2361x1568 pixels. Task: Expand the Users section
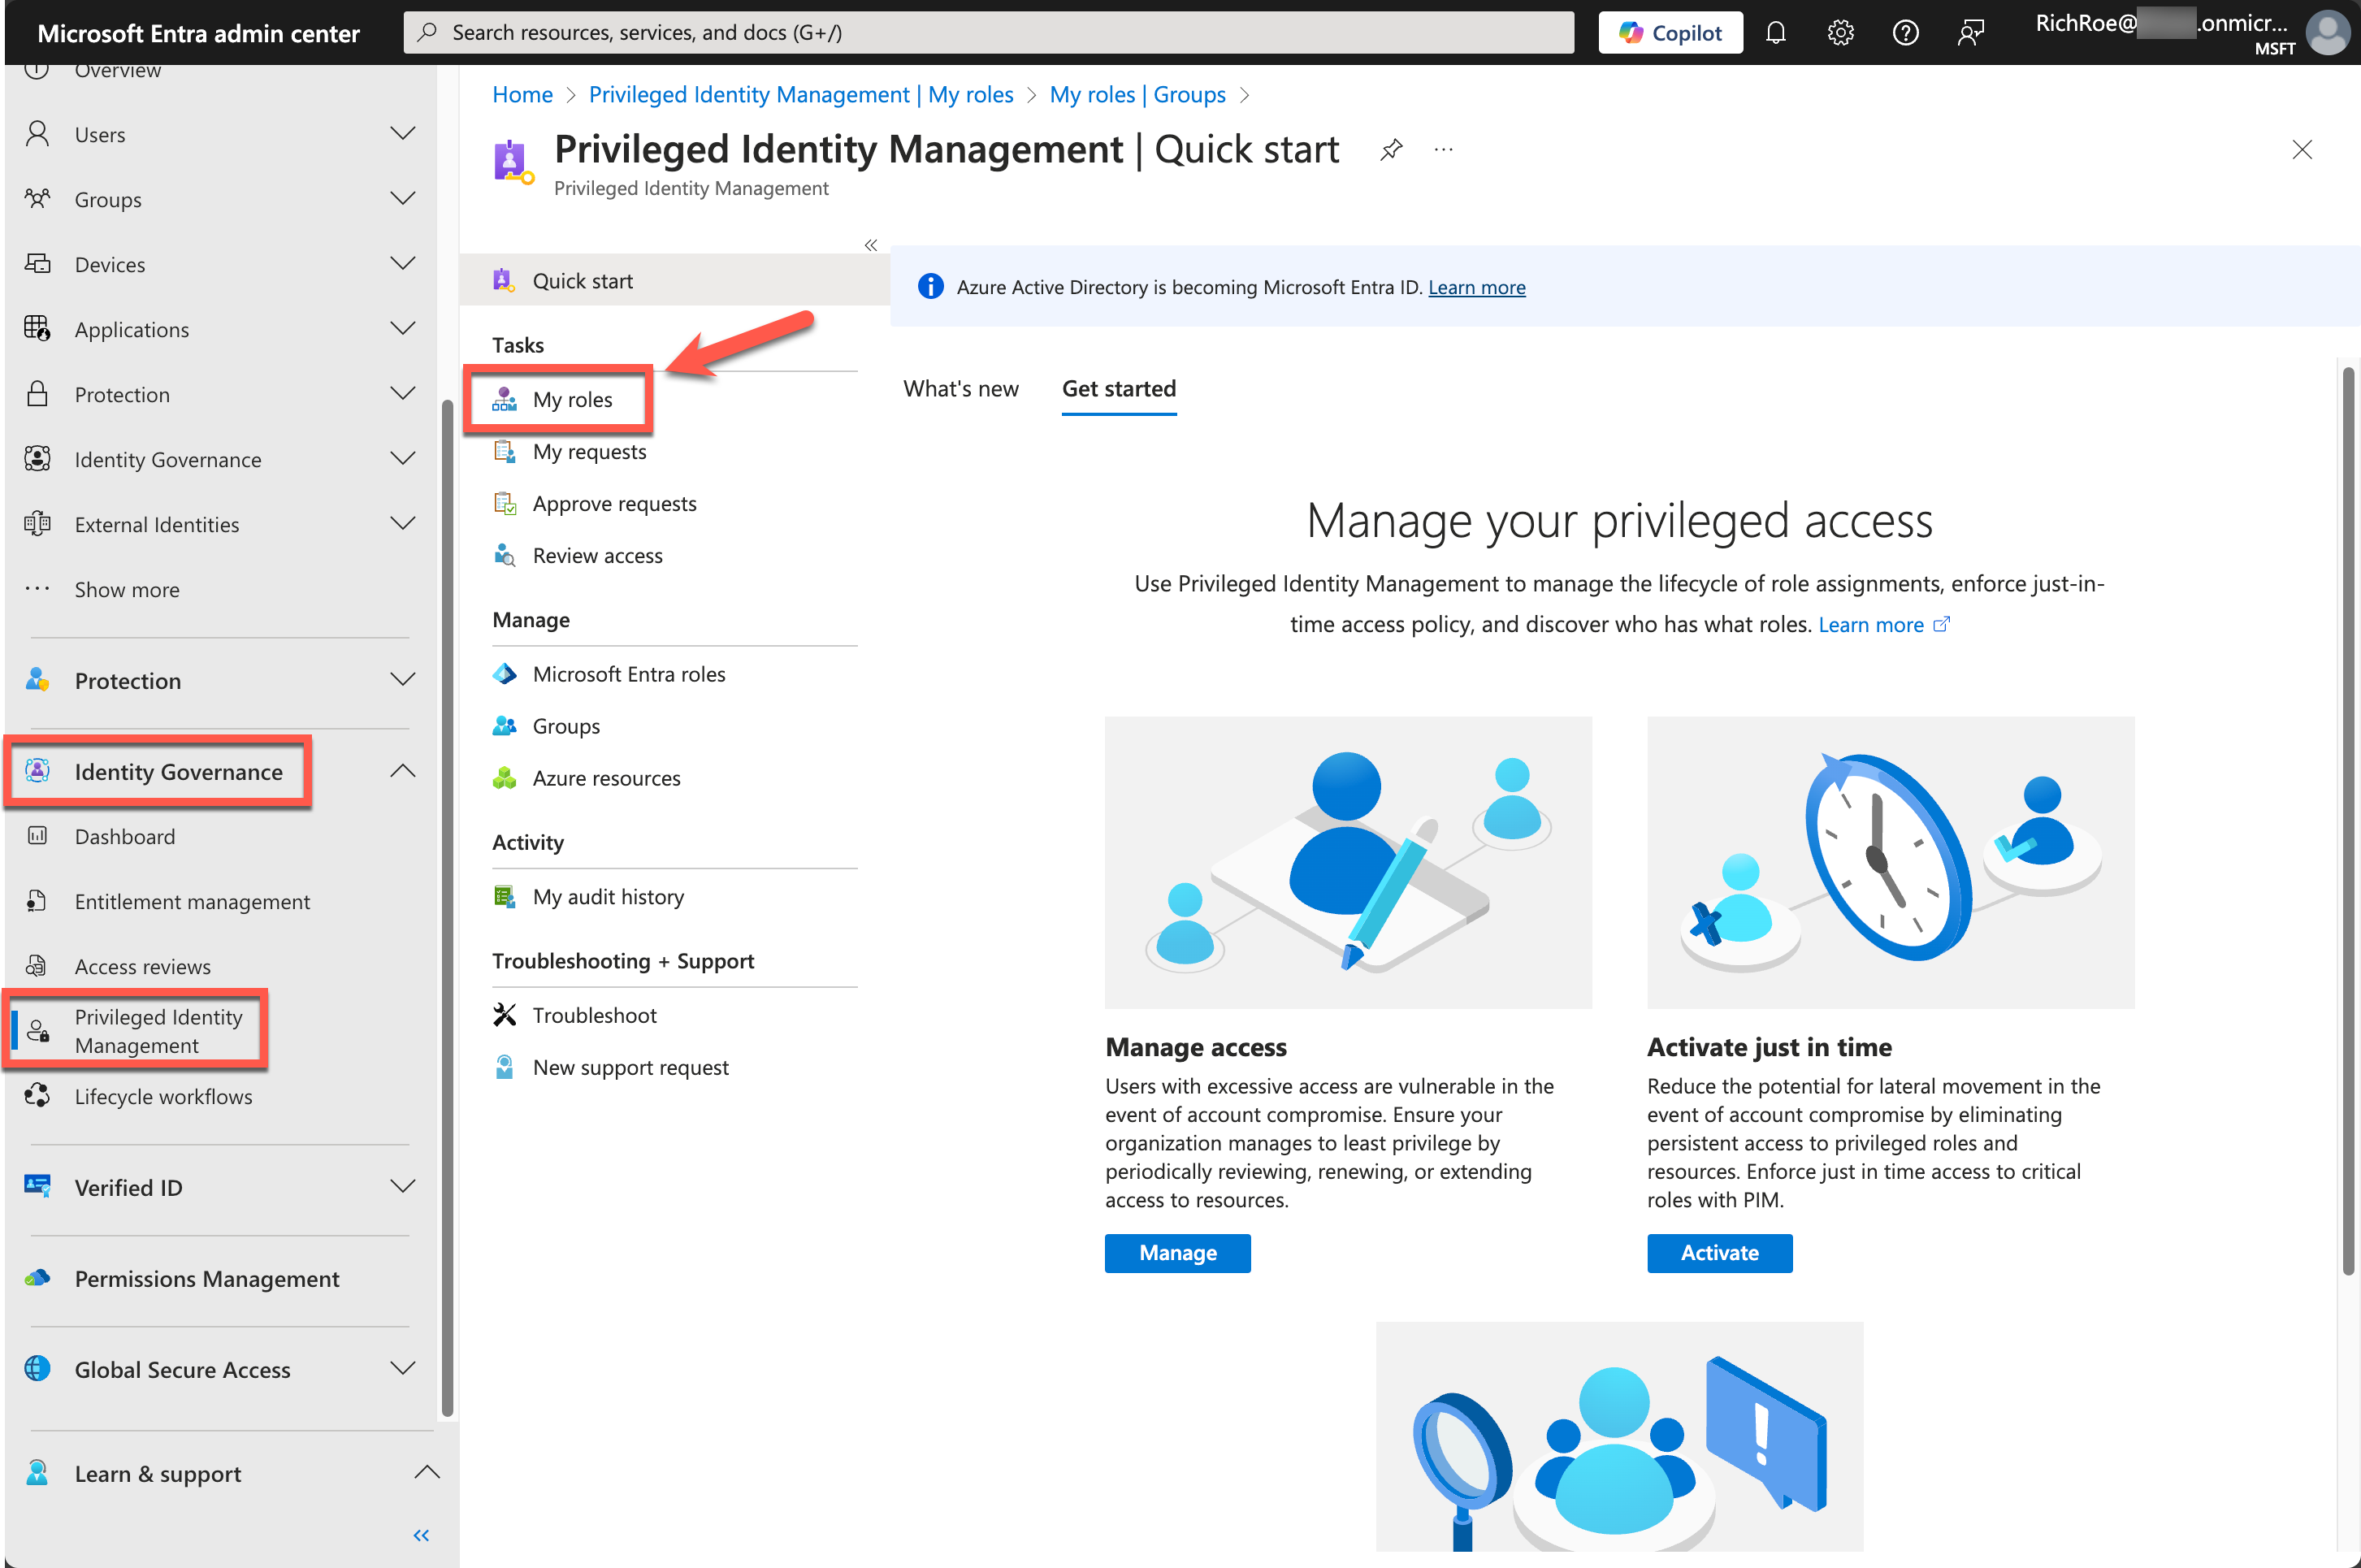click(x=402, y=133)
